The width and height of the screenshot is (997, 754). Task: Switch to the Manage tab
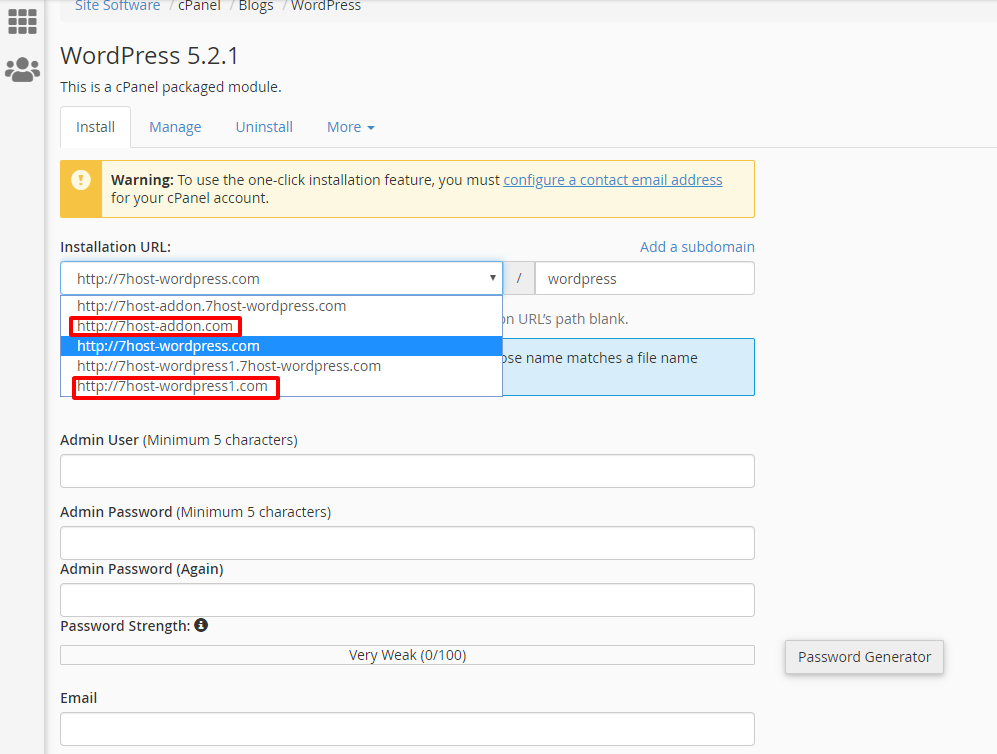pos(175,127)
